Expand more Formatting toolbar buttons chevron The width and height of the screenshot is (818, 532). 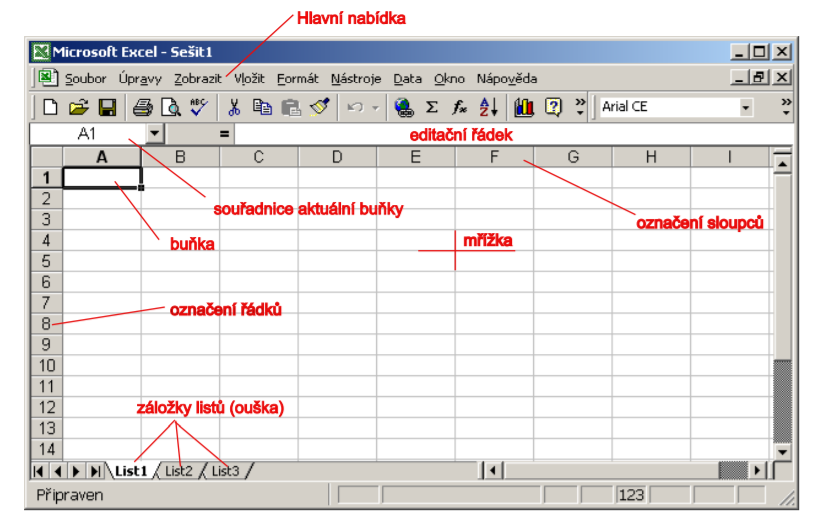786,107
